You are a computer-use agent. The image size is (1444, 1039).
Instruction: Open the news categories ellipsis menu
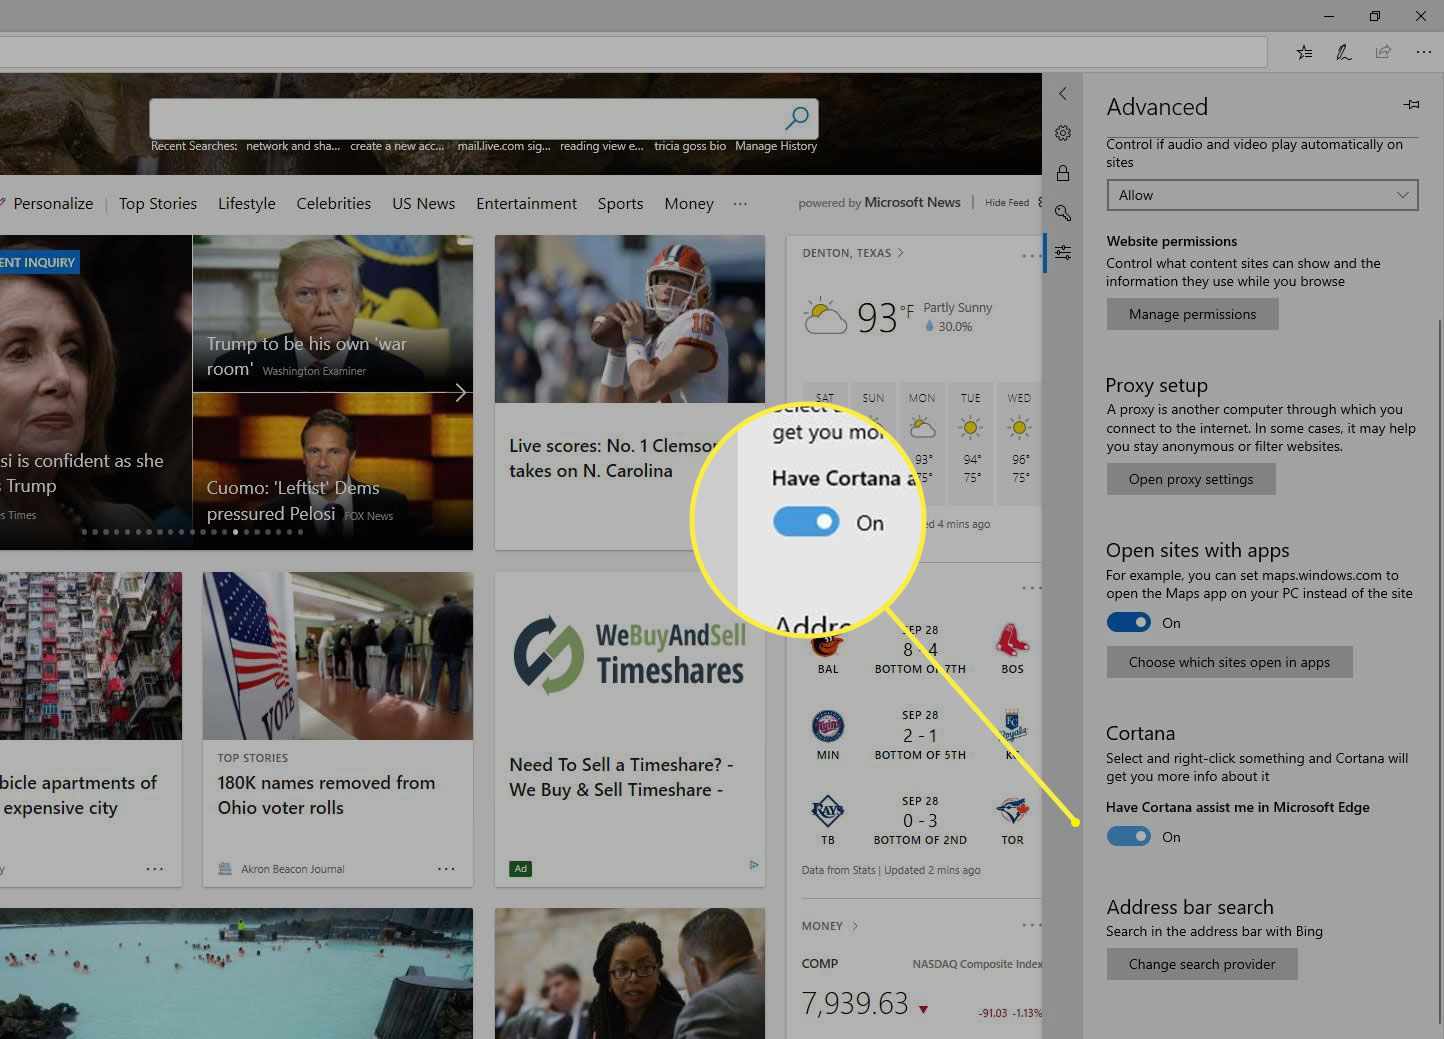click(740, 204)
